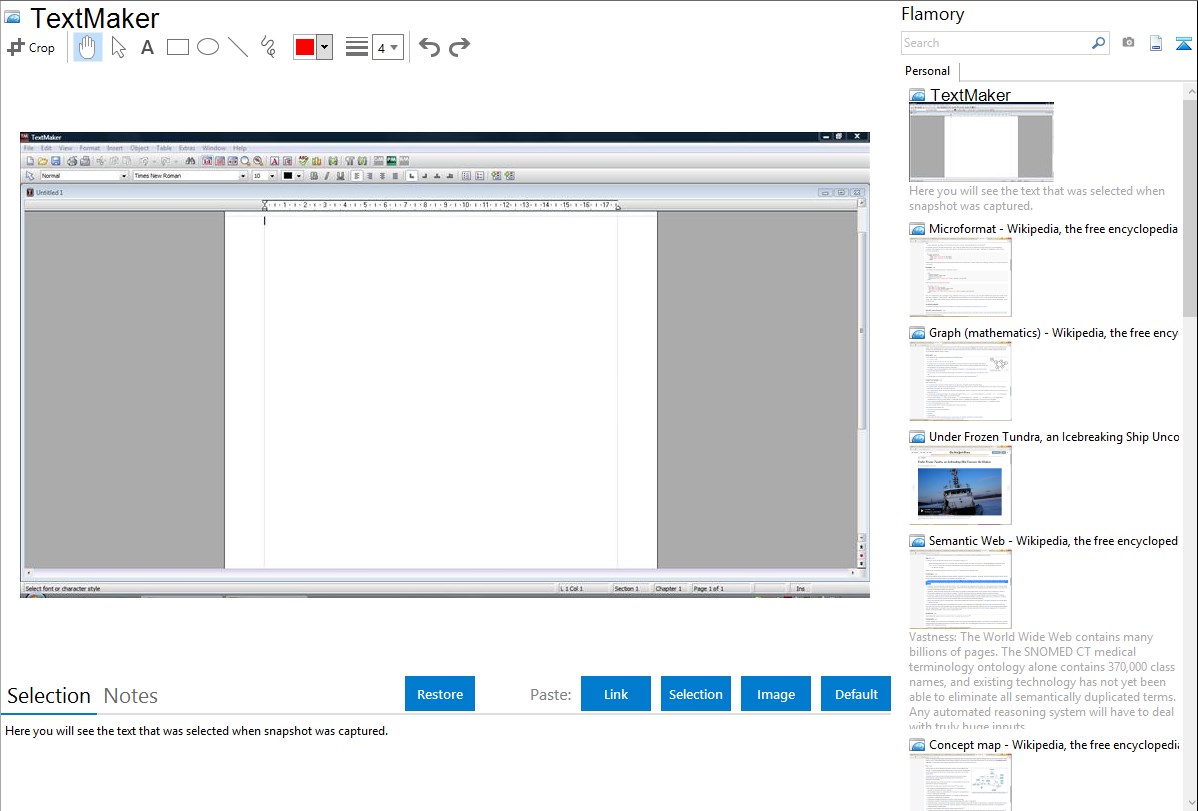Viewport: 1198px width, 811px height.
Task: Open the Personal tab
Action: pyautogui.click(x=928, y=71)
